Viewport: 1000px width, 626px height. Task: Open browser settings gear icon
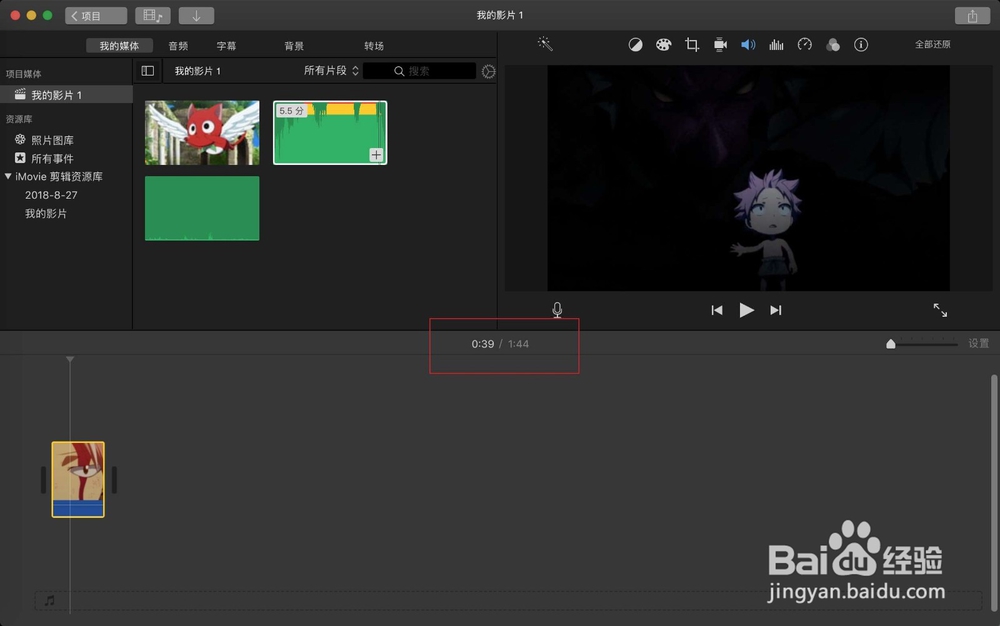coord(489,71)
